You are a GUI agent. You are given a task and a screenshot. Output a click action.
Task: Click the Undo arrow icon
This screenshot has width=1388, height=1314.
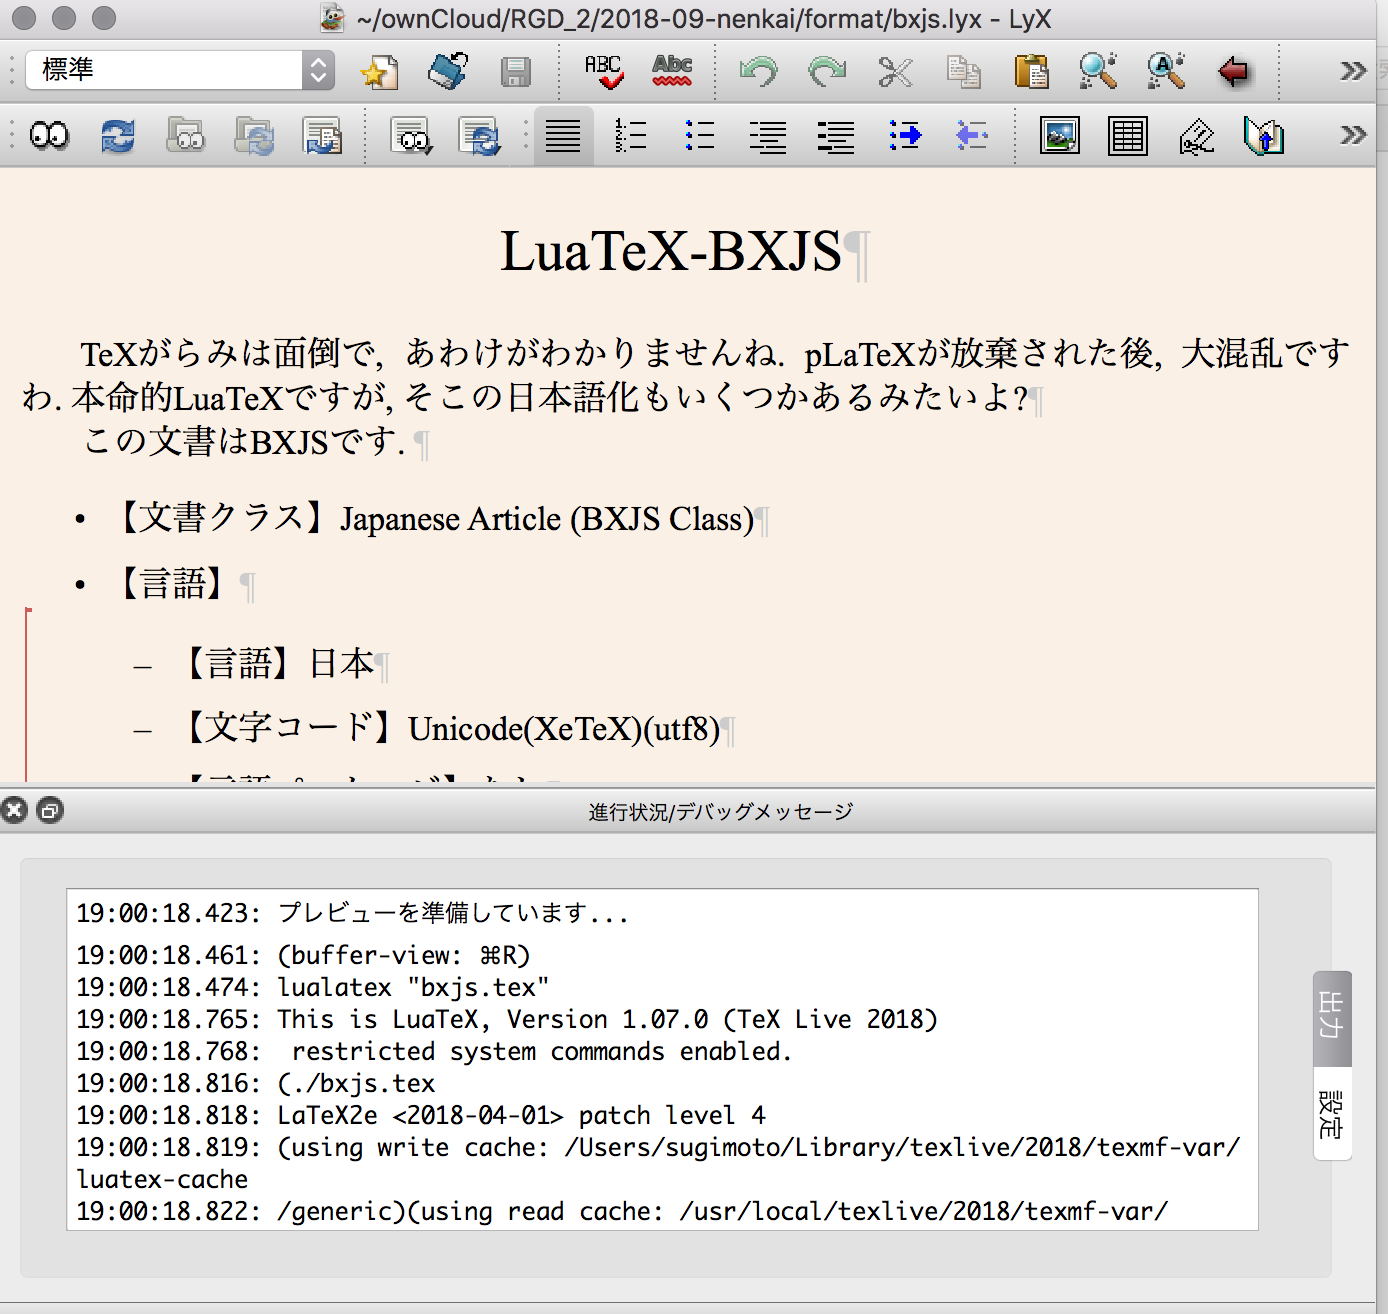click(759, 71)
